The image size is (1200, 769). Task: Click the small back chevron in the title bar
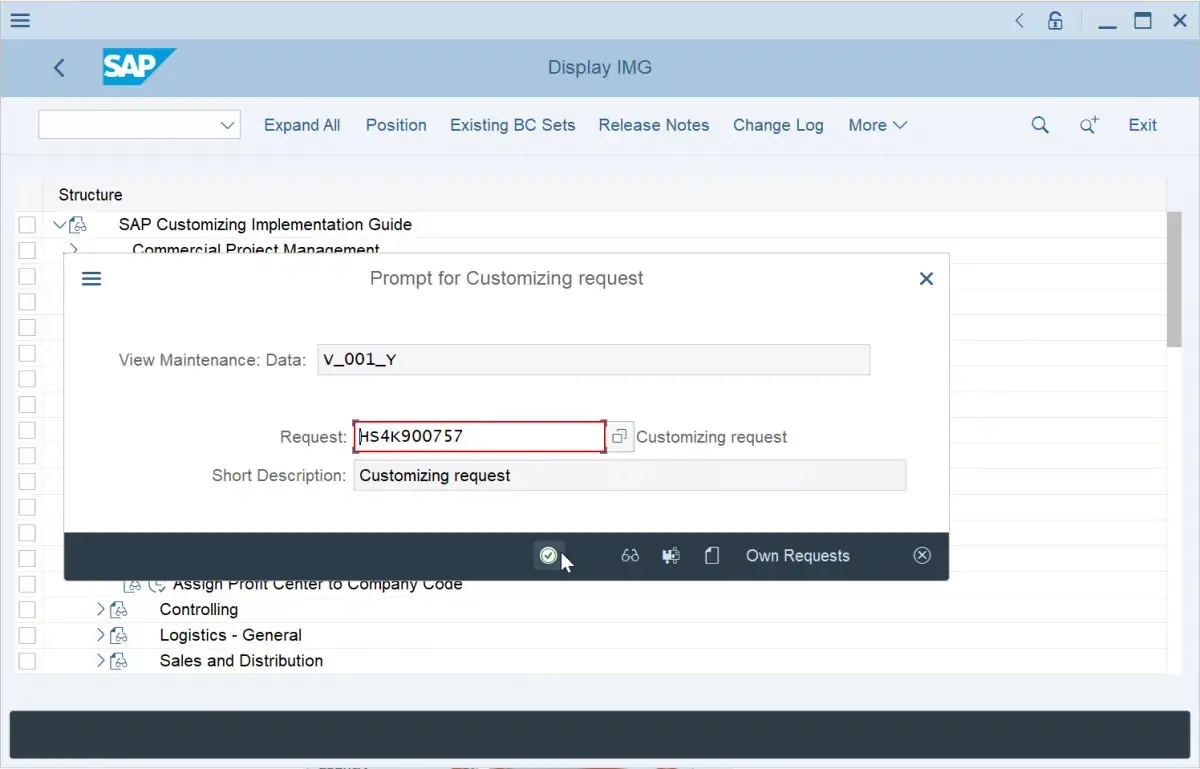[x=1019, y=20]
